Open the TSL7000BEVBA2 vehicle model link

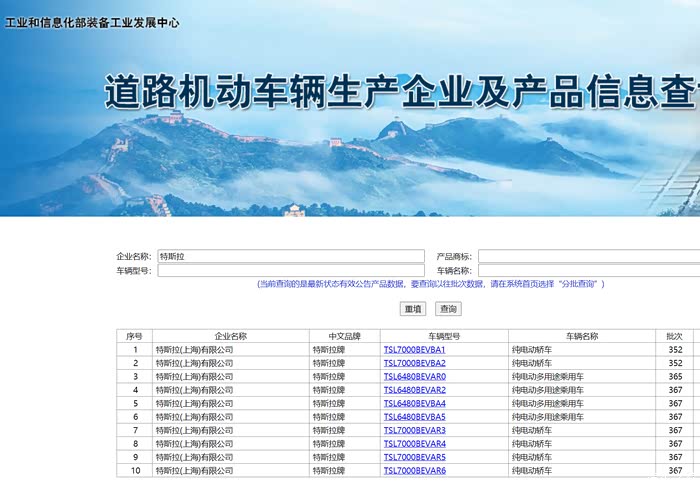point(414,363)
